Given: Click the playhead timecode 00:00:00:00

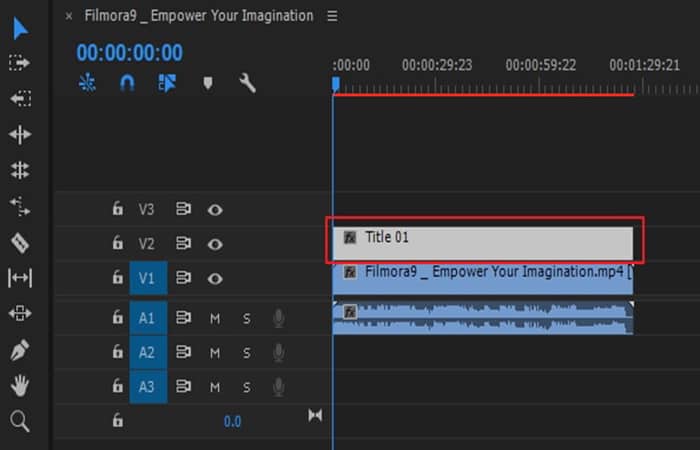Looking at the screenshot, I should tap(129, 53).
